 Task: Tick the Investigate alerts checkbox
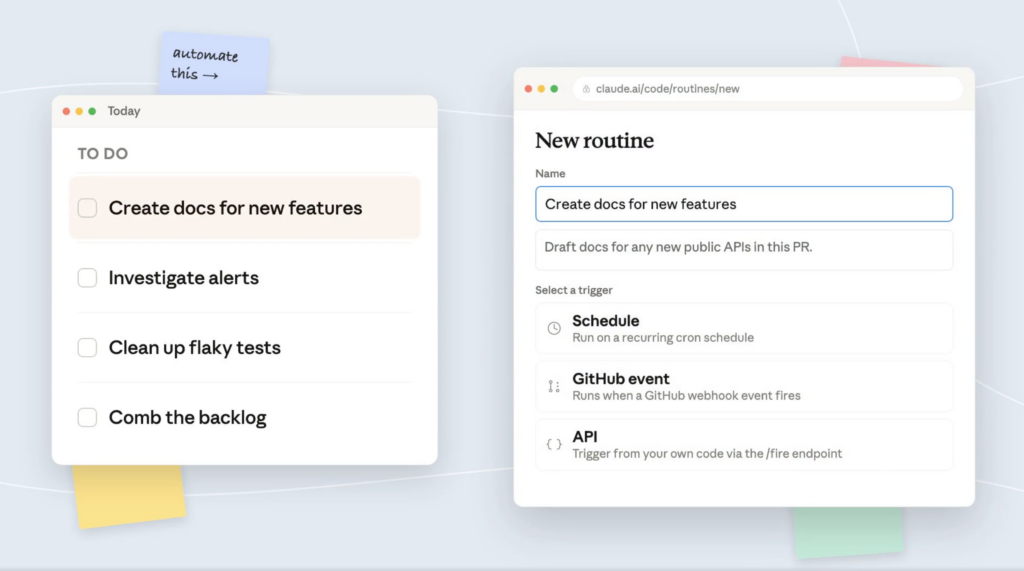coord(88,278)
